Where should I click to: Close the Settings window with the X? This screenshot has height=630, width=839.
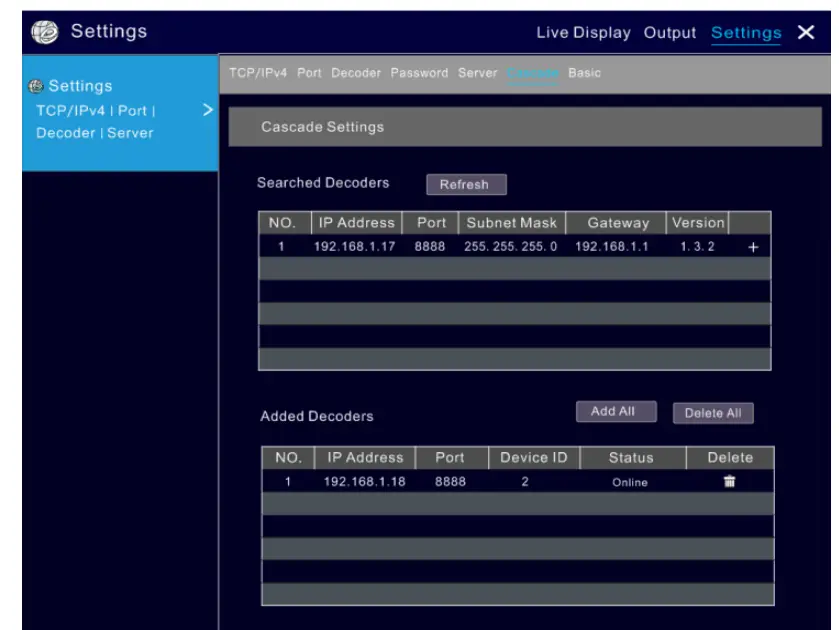pos(806,33)
